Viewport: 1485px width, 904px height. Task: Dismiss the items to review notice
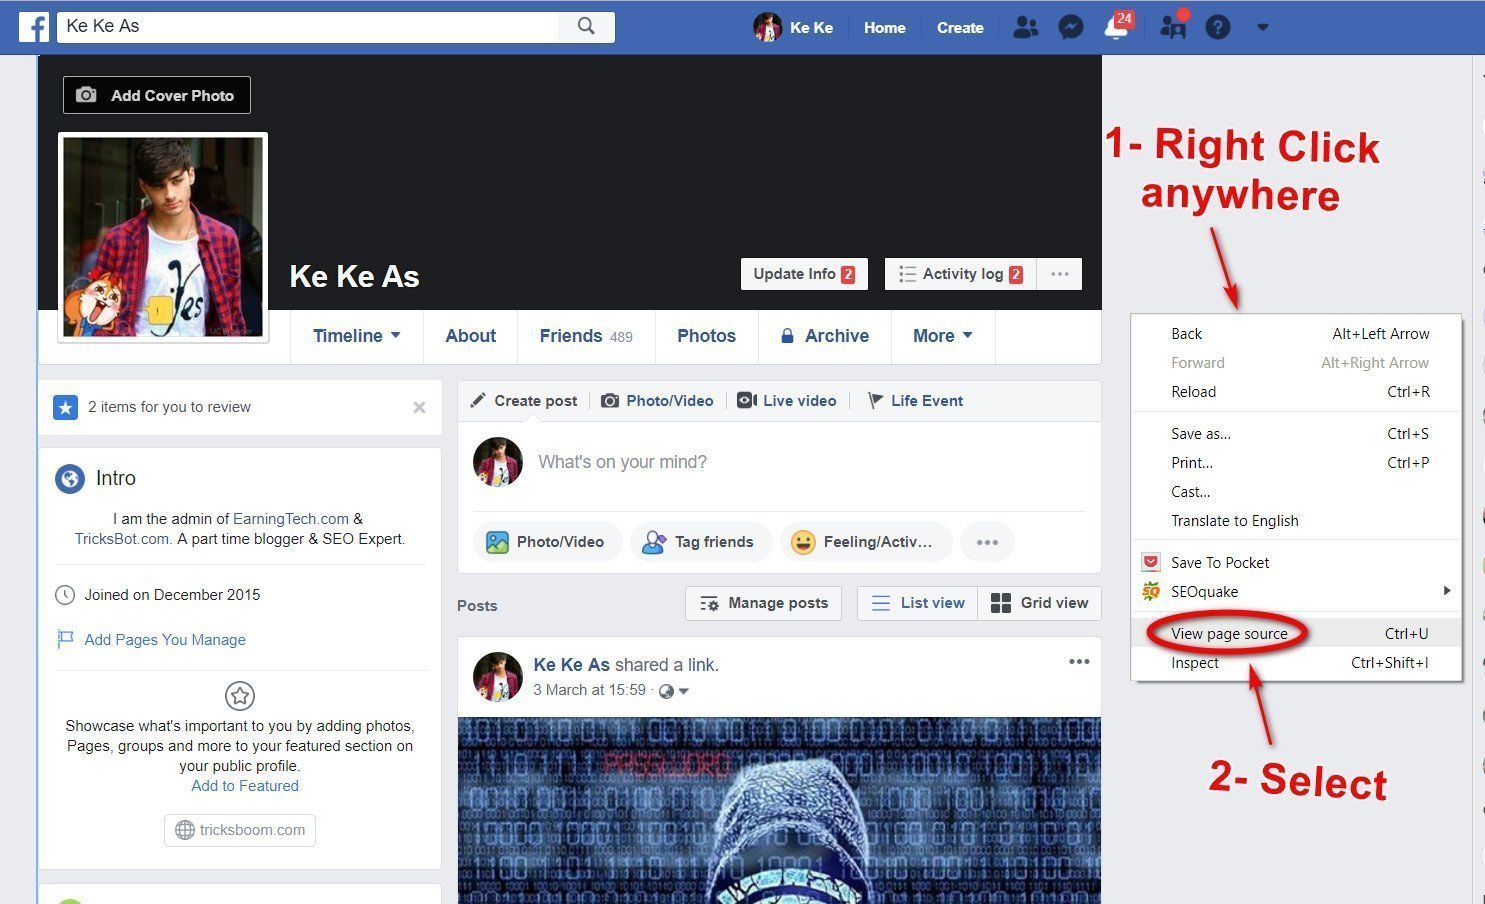coord(419,407)
